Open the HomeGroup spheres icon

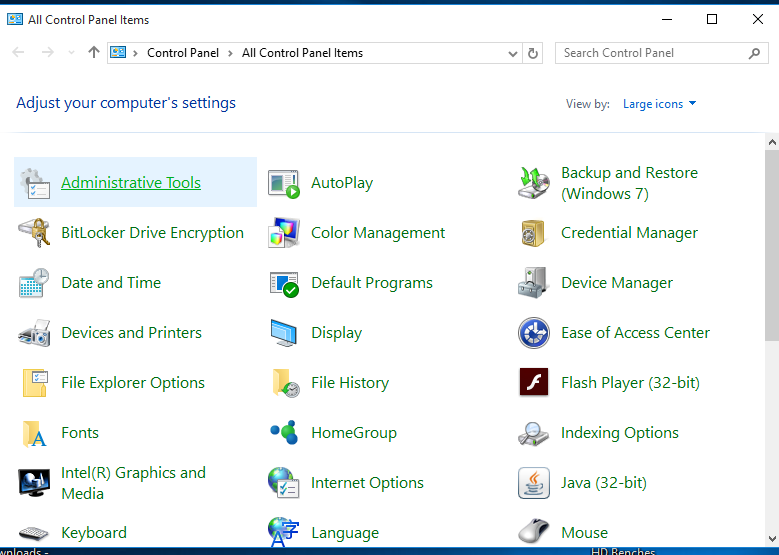(x=284, y=432)
